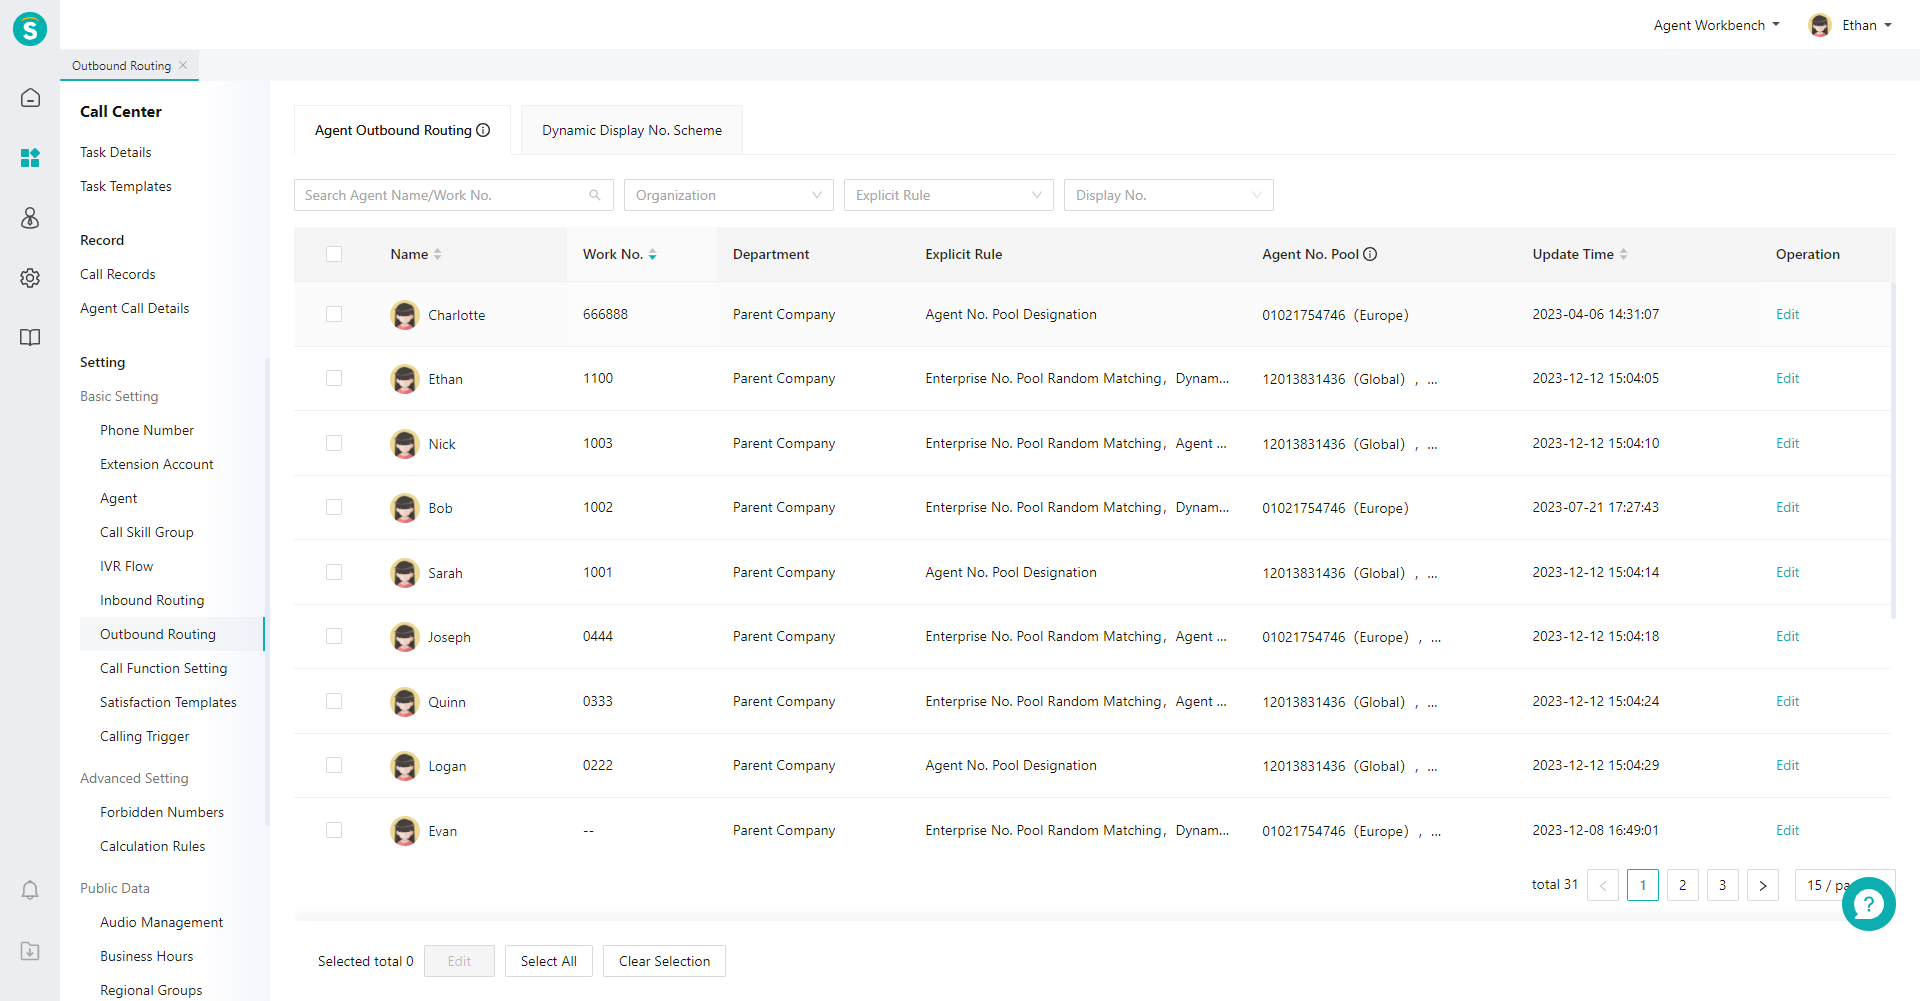The image size is (1920, 1001).
Task: Open the 15 per page size dropdown
Action: pos(1830,885)
